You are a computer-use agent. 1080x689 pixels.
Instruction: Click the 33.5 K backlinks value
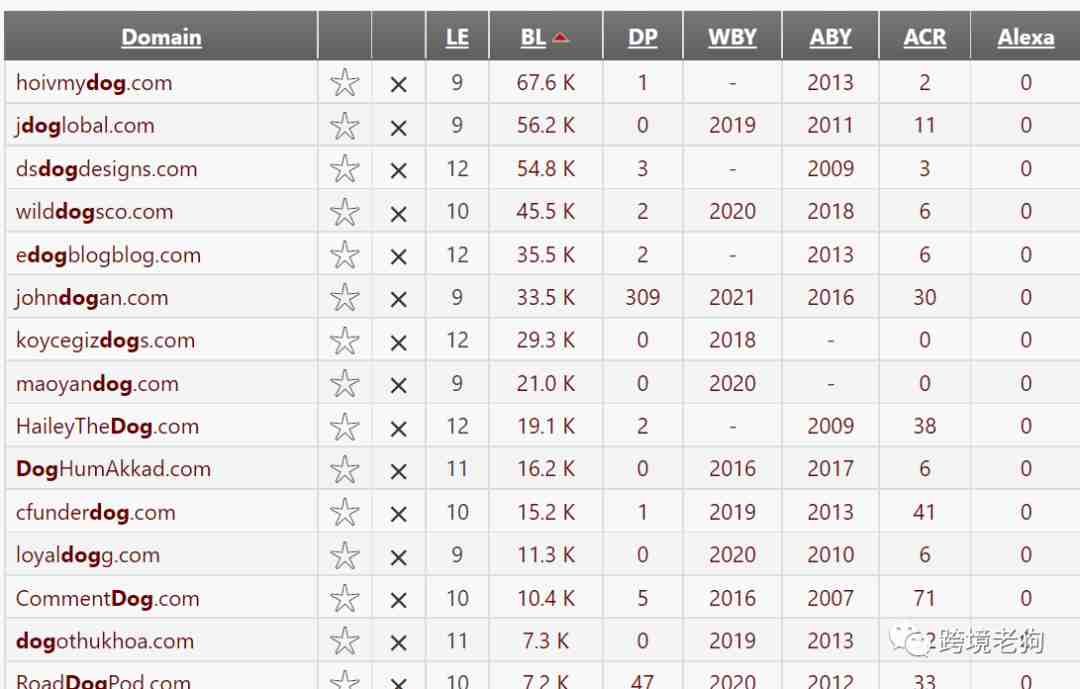pyautogui.click(x=546, y=297)
